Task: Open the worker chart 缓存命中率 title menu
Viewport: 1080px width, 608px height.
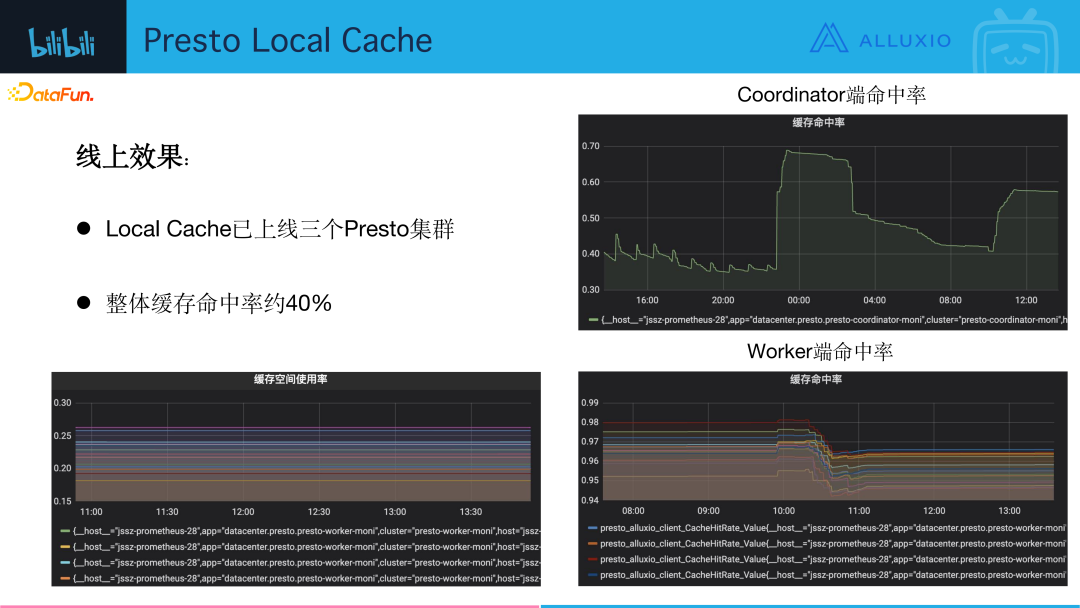Action: [816, 379]
